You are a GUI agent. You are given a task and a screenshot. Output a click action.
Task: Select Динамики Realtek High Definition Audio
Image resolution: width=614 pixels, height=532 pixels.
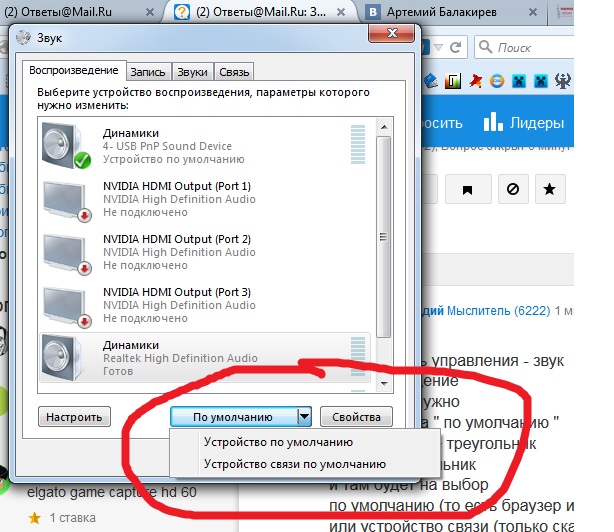[204, 358]
